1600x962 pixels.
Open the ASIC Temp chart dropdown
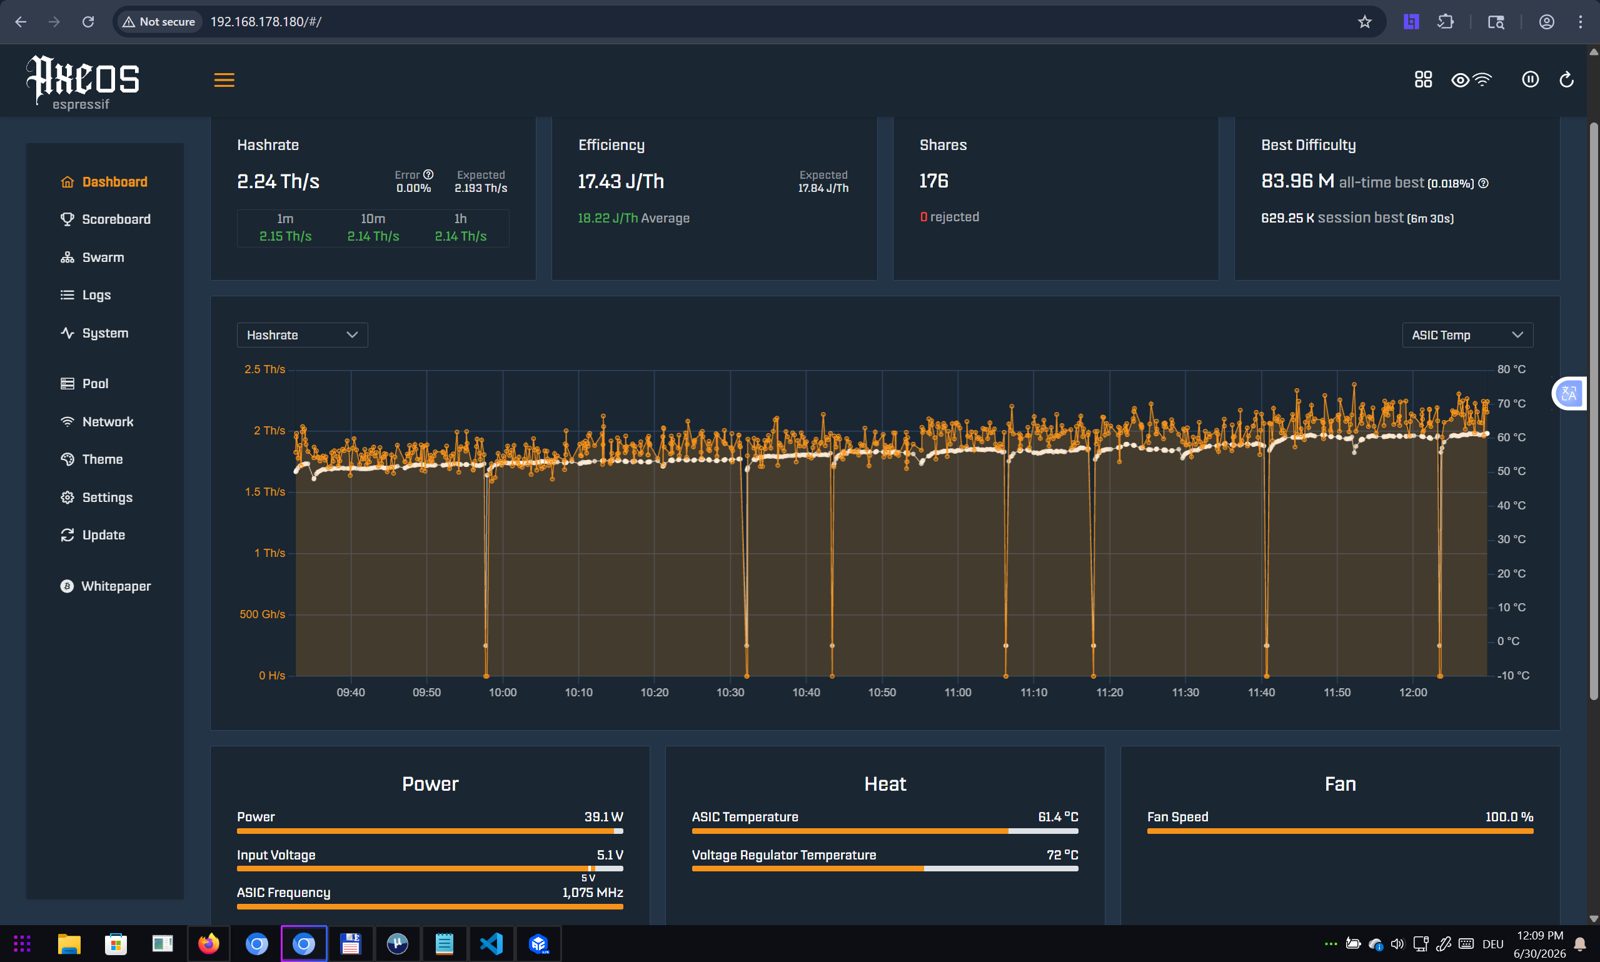pyautogui.click(x=1467, y=335)
